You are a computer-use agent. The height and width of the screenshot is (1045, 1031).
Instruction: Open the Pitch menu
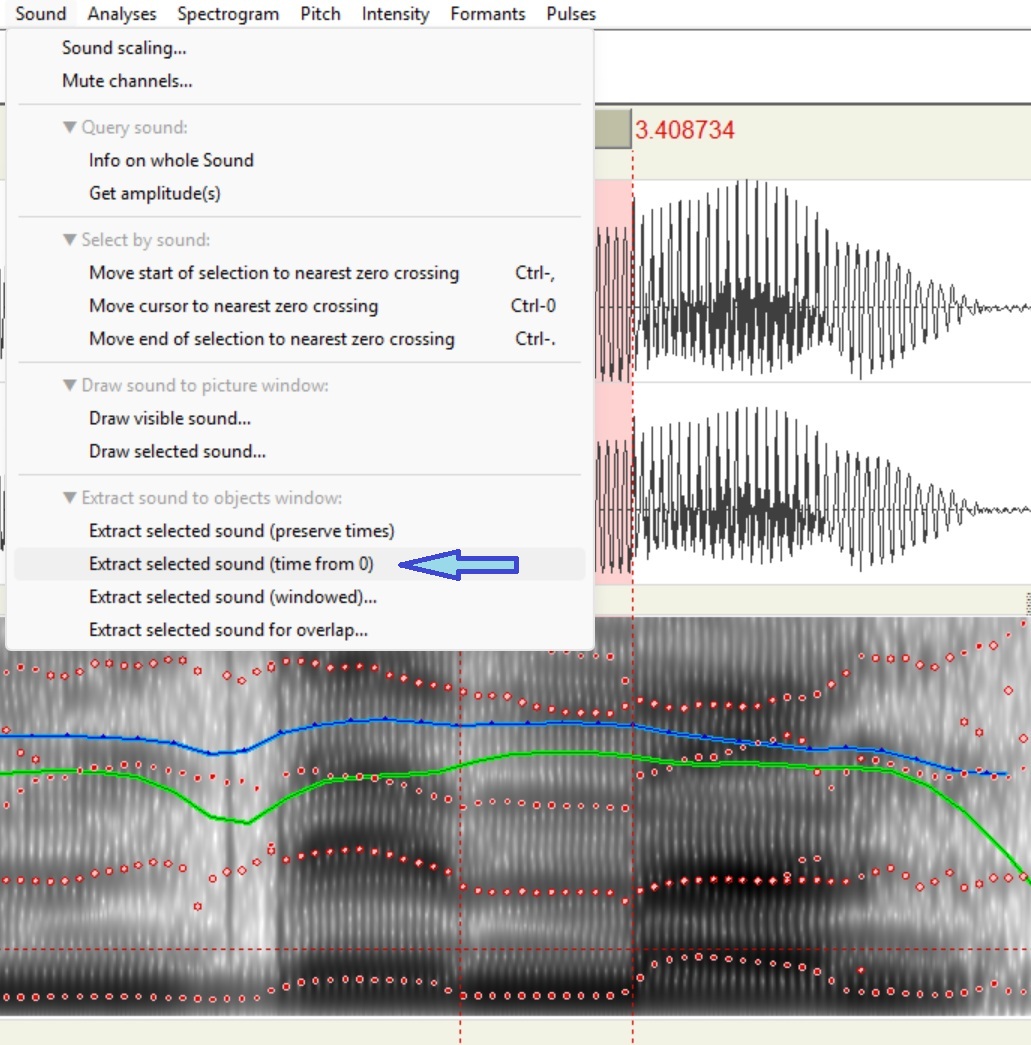[320, 14]
